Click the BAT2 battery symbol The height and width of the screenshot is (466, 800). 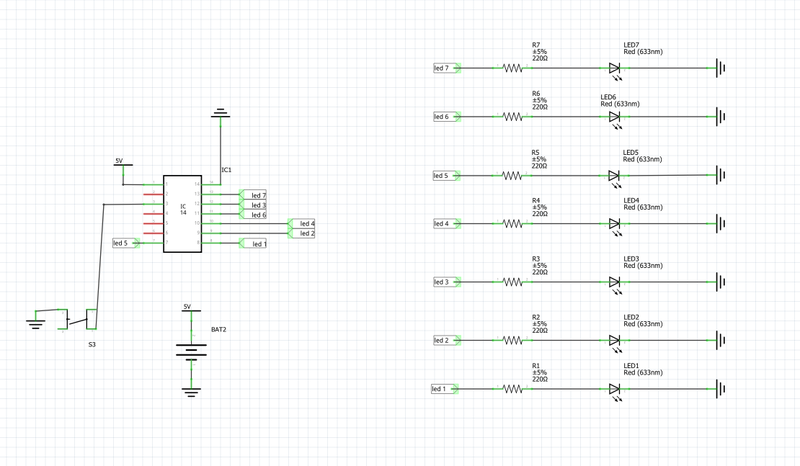tap(191, 351)
